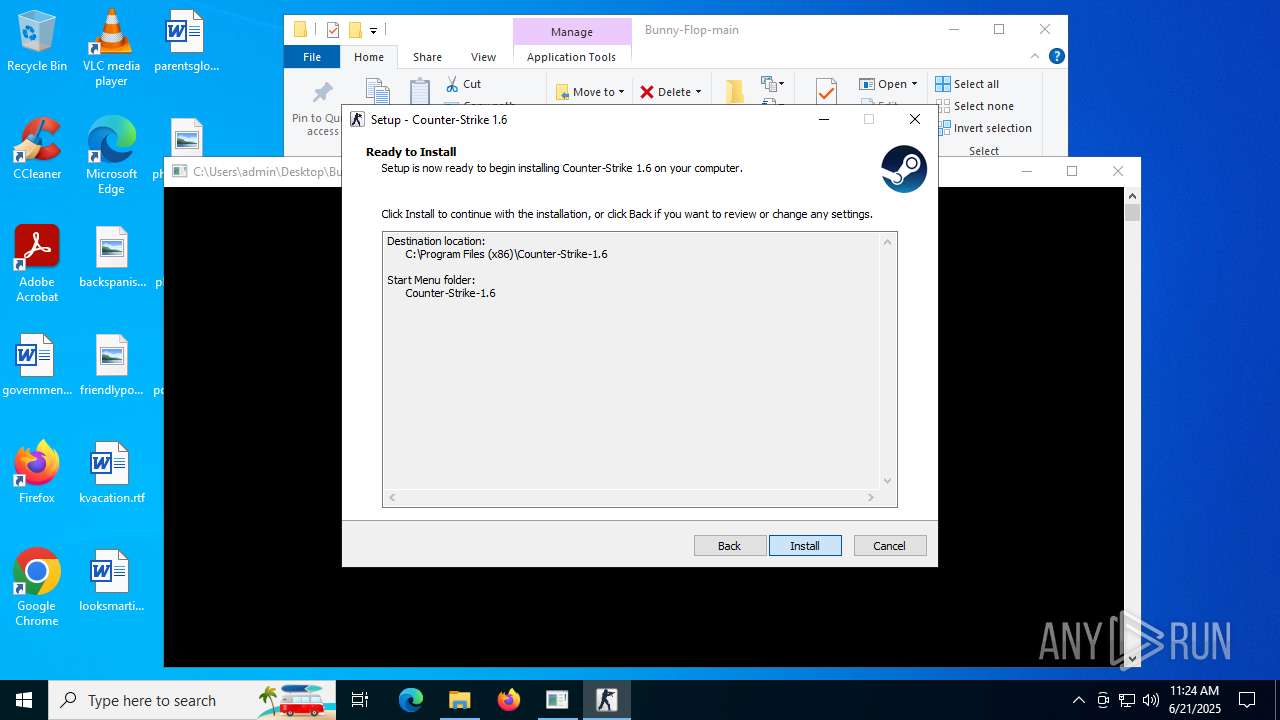This screenshot has height=720, width=1280.
Task: Click the console window scrollbar up arrow
Action: 1132,196
